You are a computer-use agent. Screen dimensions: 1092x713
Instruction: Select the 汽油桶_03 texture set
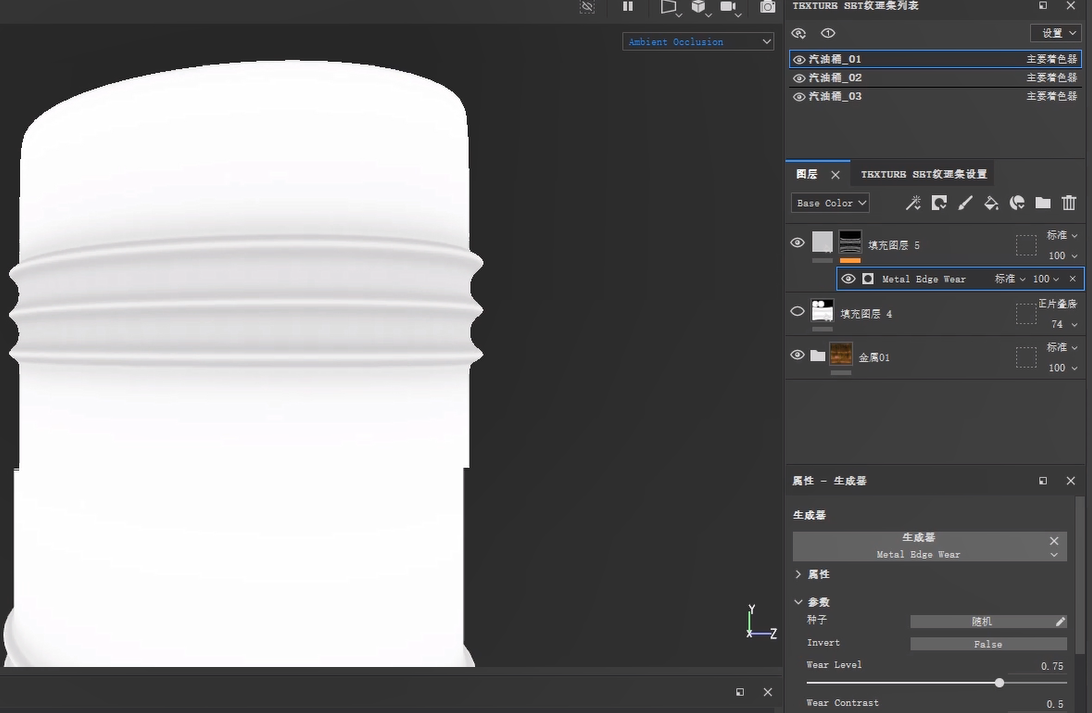tap(835, 97)
